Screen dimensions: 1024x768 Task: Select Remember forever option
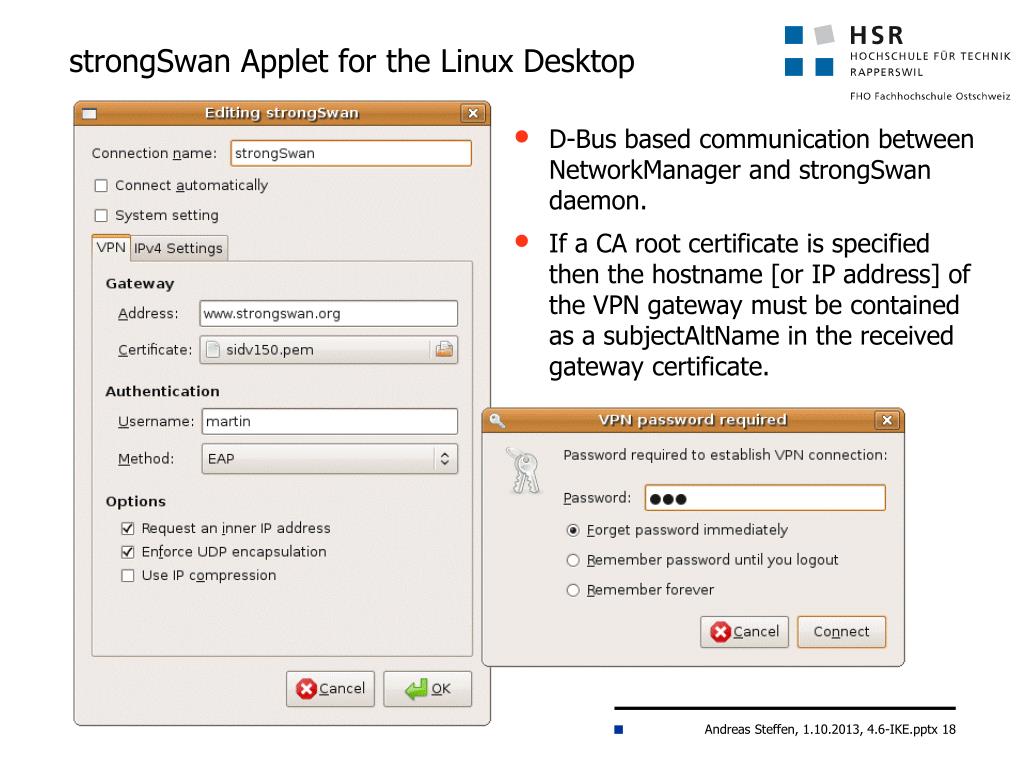pyautogui.click(x=573, y=590)
